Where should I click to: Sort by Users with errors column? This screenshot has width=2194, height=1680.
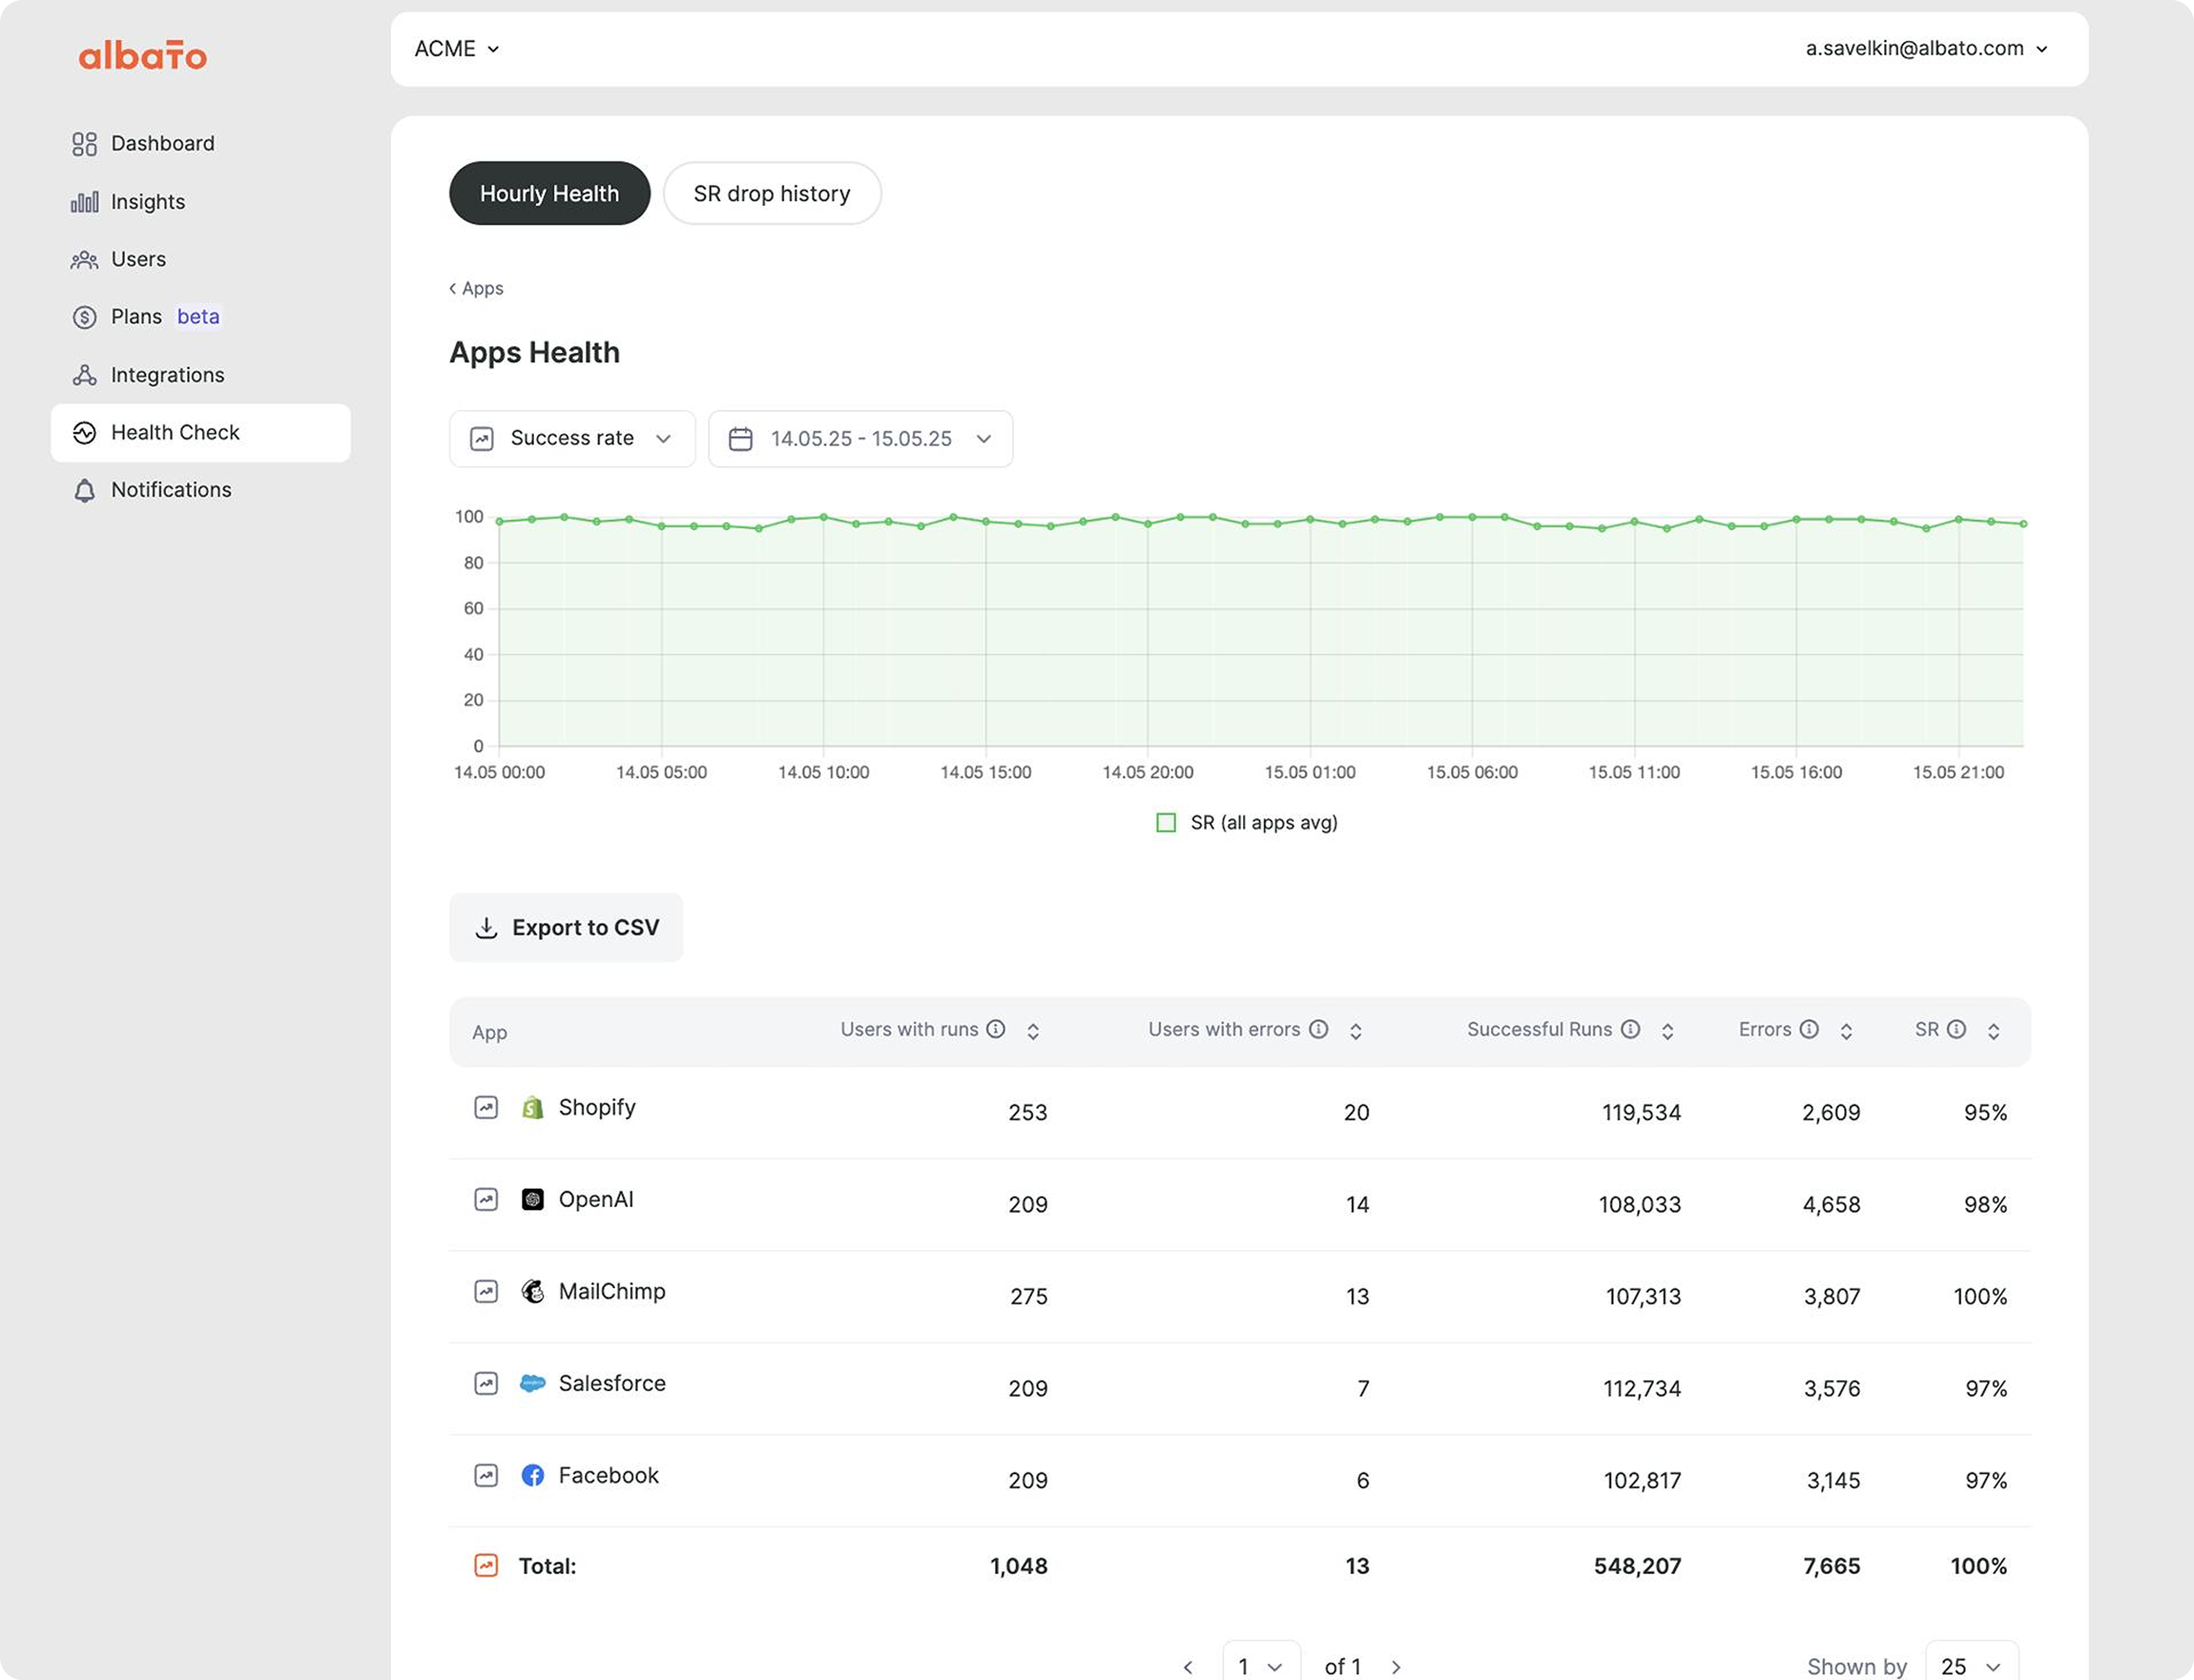tap(1356, 1031)
